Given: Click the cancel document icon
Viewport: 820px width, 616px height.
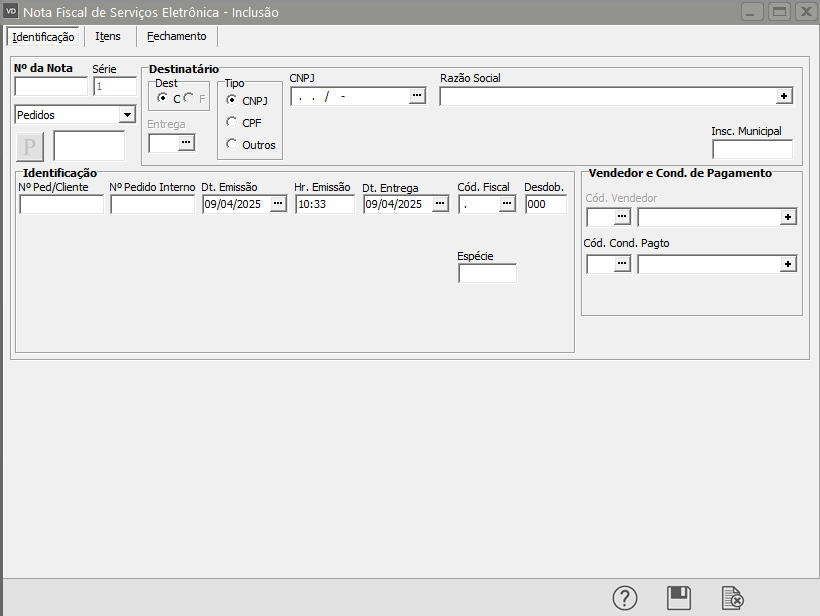Looking at the screenshot, I should [x=733, y=598].
